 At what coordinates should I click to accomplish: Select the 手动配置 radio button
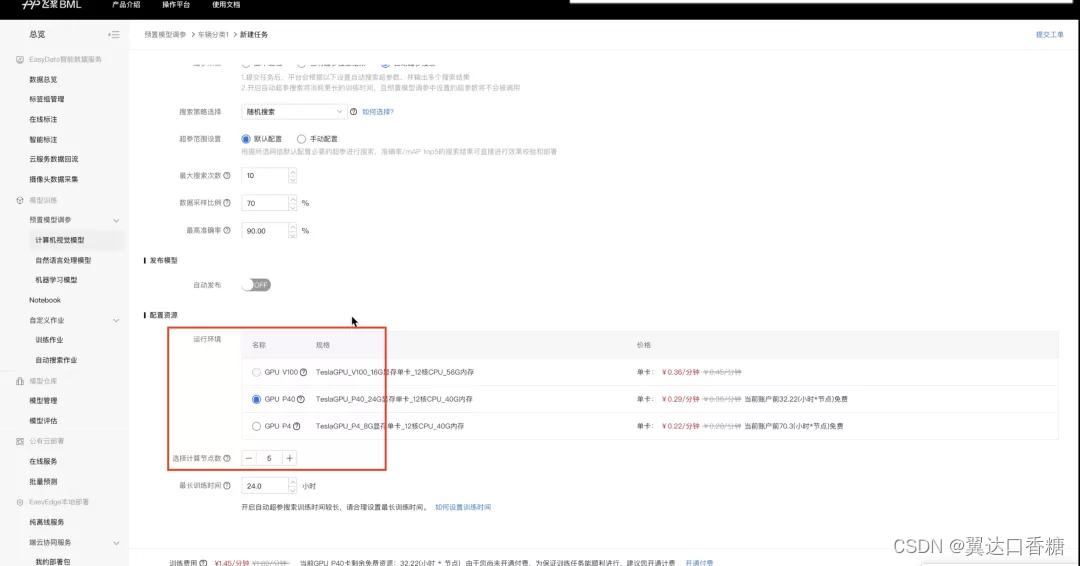pos(301,139)
